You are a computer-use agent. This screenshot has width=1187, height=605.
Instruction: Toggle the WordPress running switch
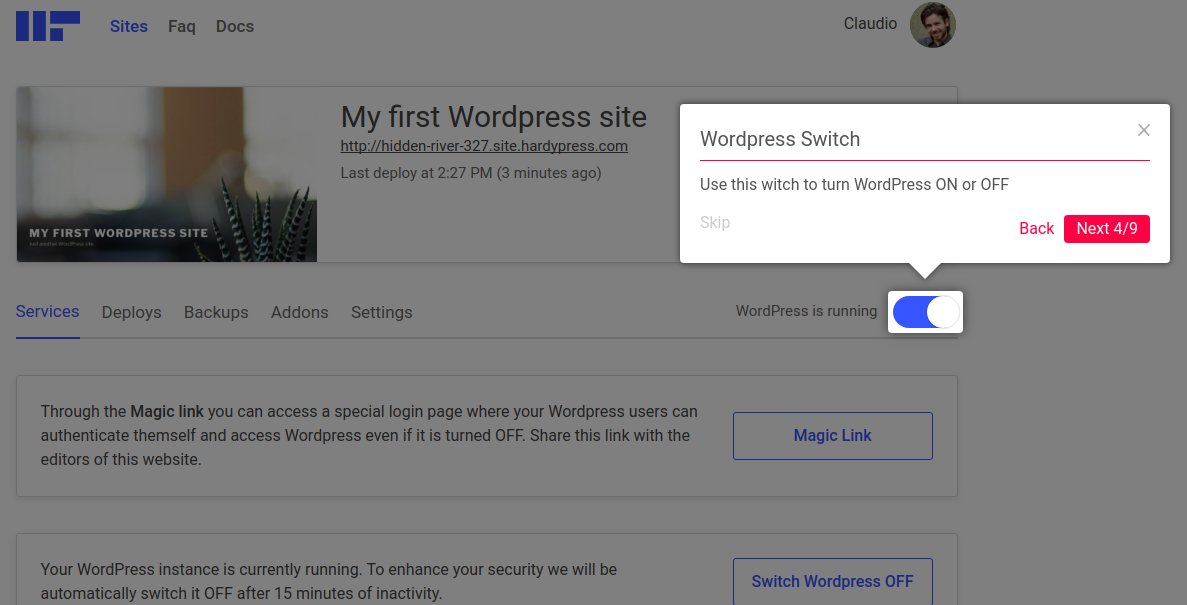pyautogui.click(x=925, y=313)
